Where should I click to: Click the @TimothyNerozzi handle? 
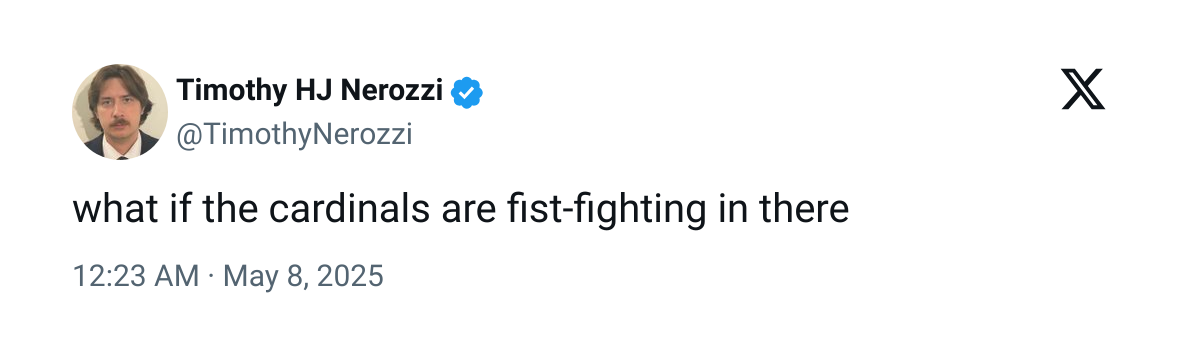tap(294, 134)
